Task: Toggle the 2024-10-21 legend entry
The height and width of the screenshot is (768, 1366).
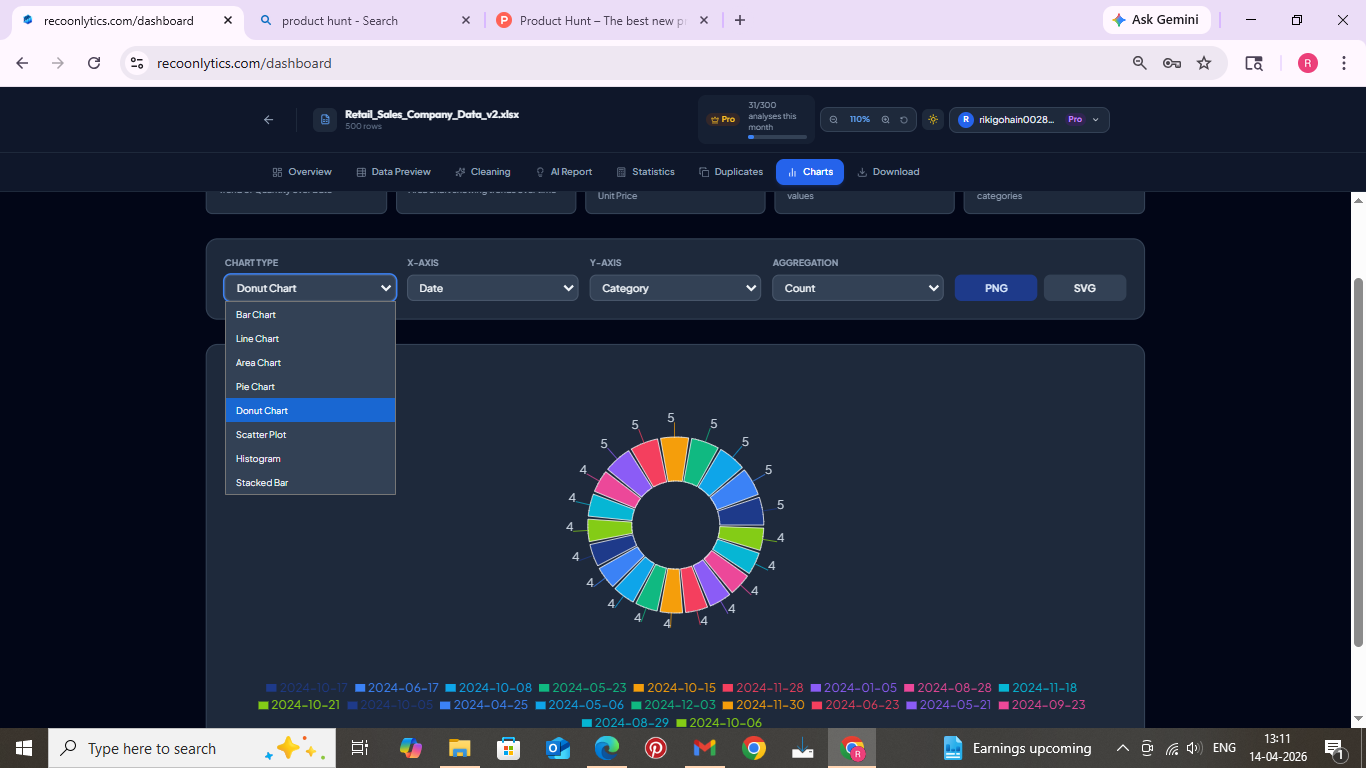Action: (x=299, y=705)
